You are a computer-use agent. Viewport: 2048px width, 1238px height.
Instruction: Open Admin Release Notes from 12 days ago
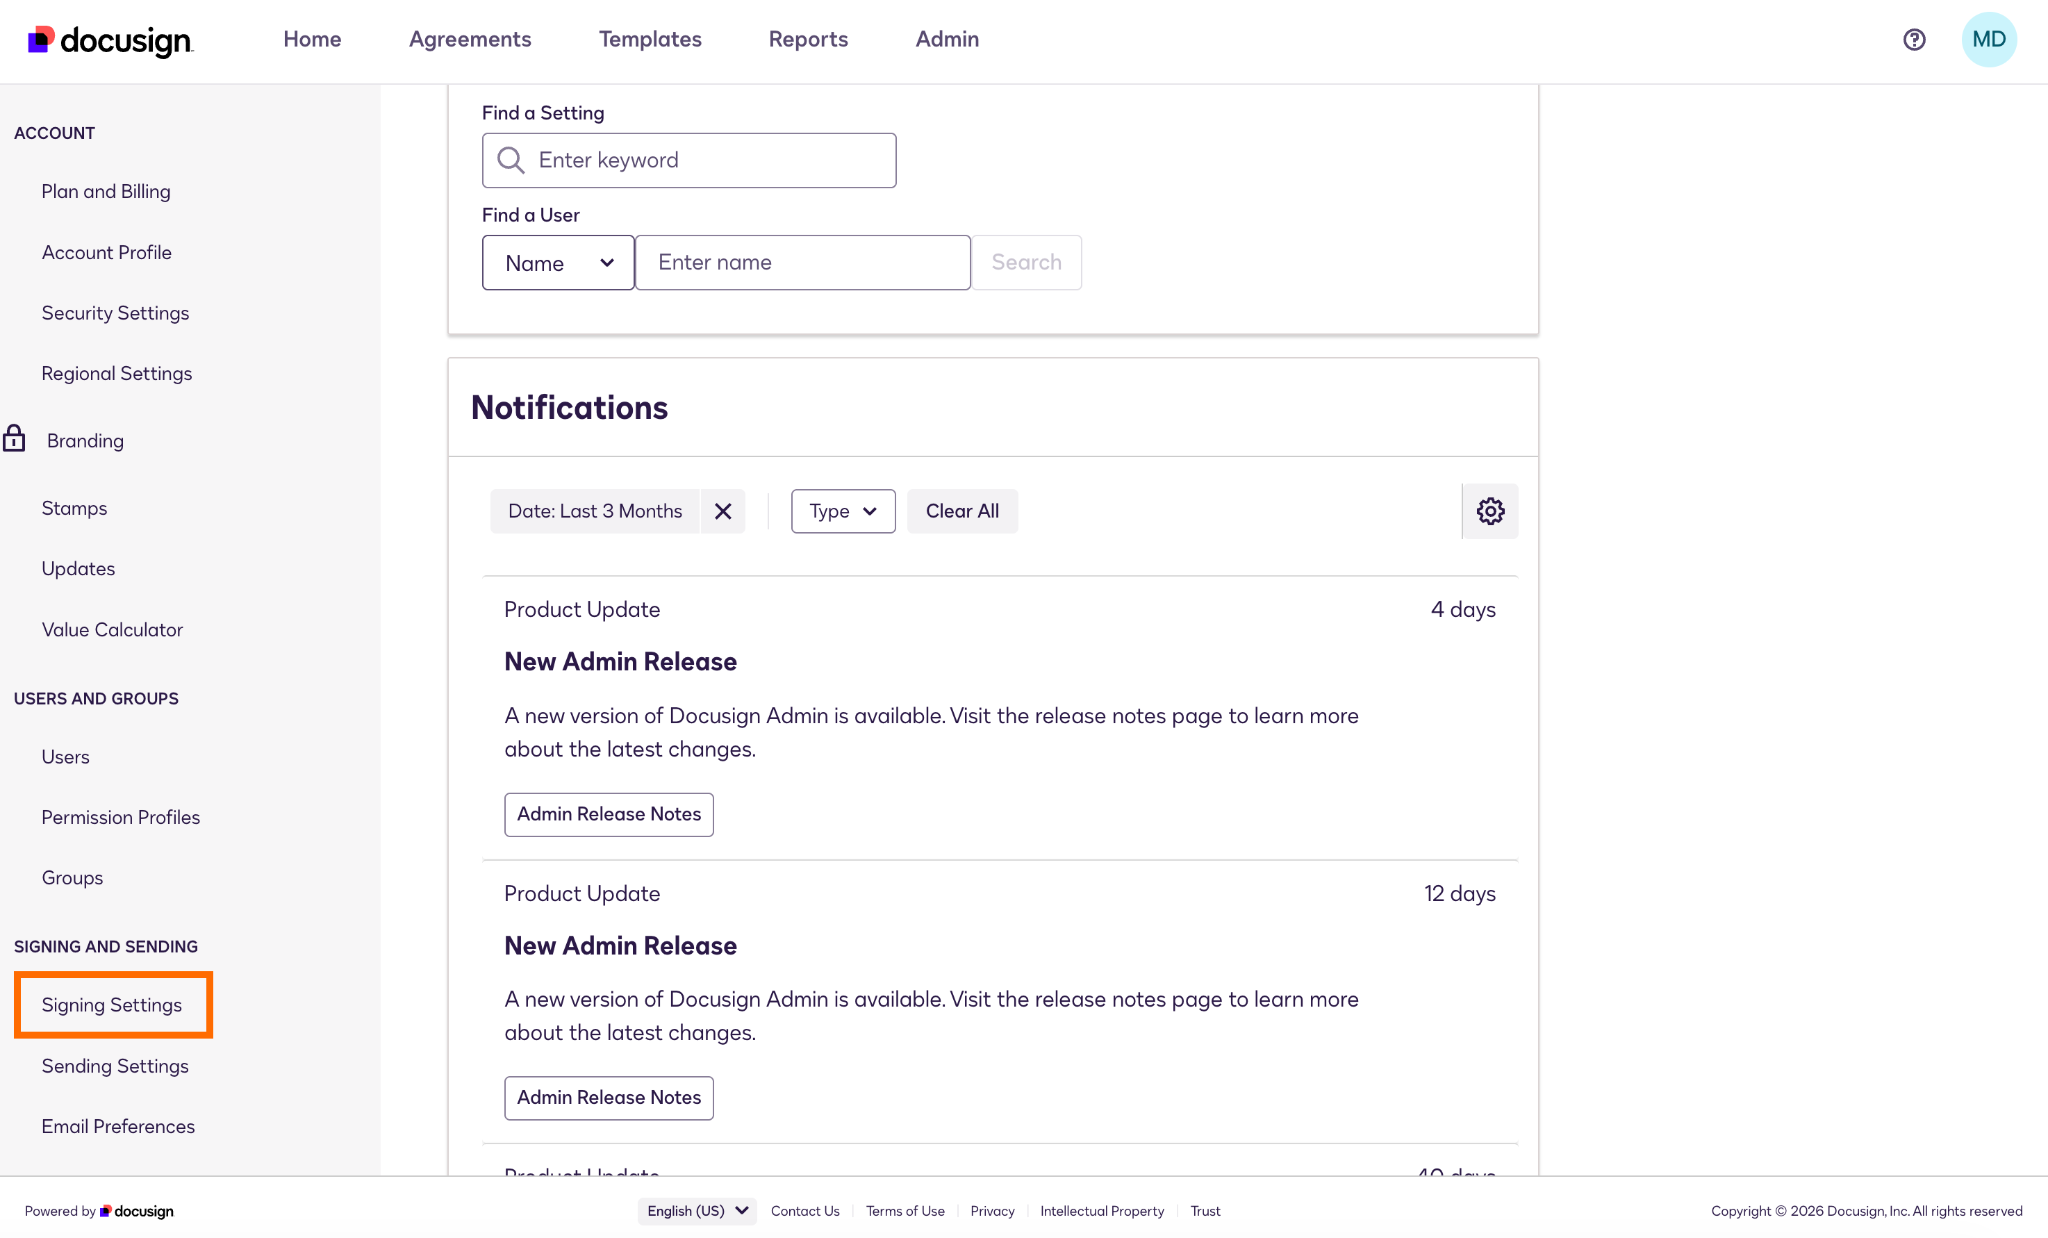pyautogui.click(x=609, y=1098)
